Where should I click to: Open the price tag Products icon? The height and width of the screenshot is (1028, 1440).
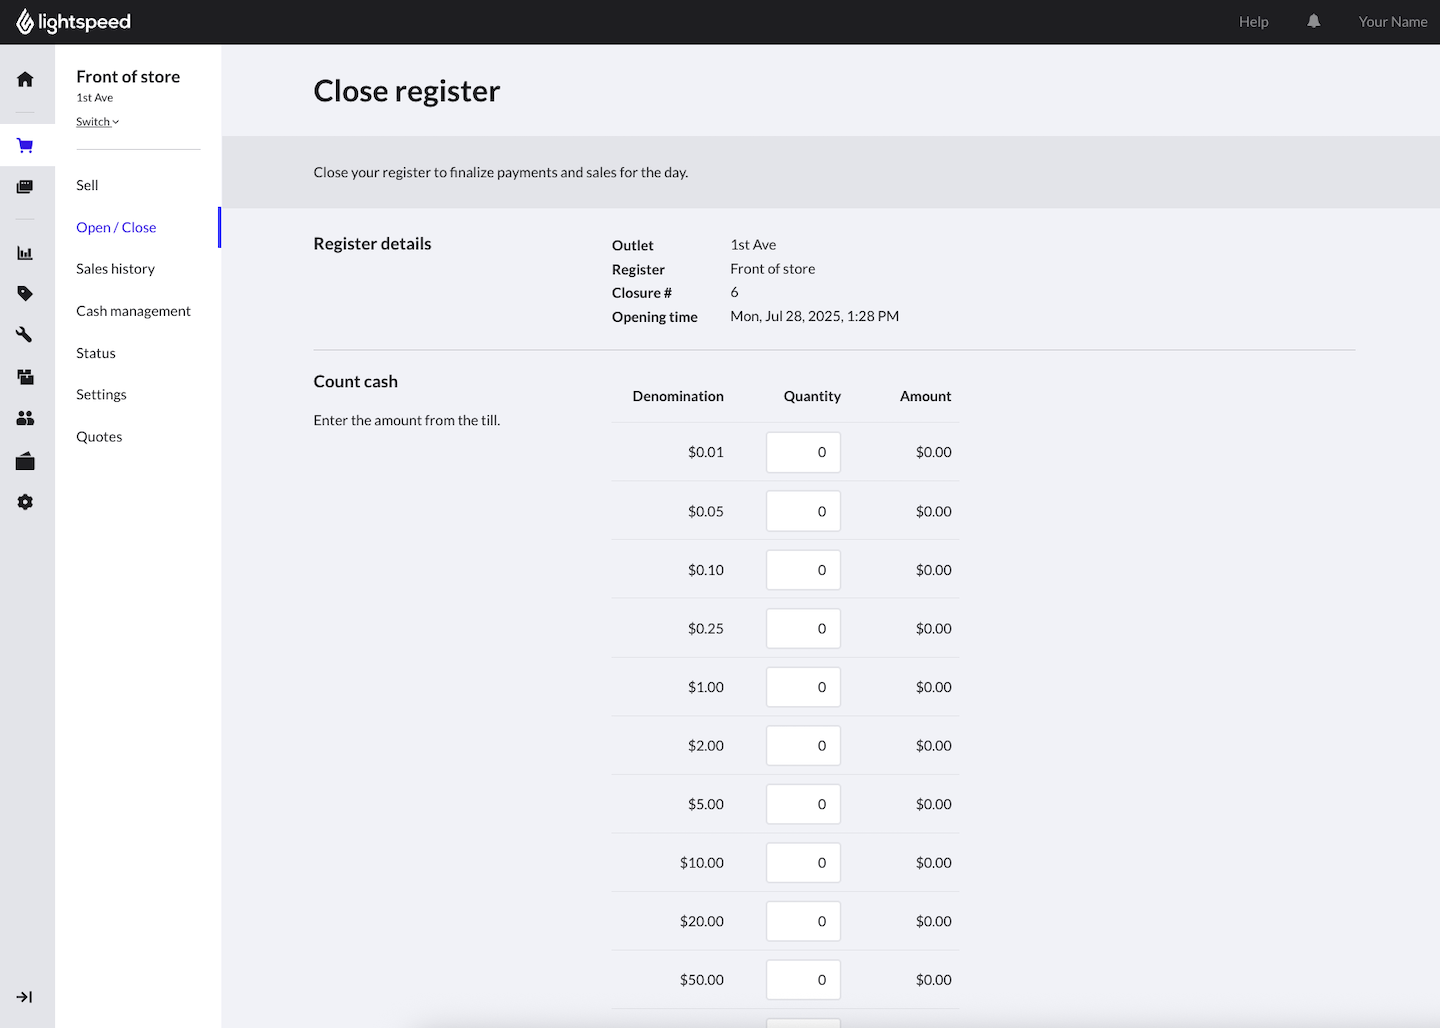pos(25,294)
